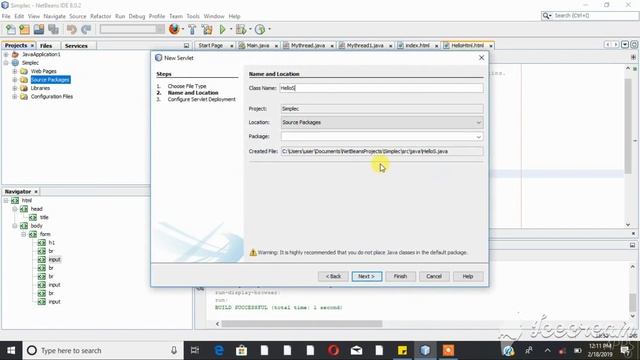
Task: Click the Build Project hammer icon
Action: click(x=192, y=29)
